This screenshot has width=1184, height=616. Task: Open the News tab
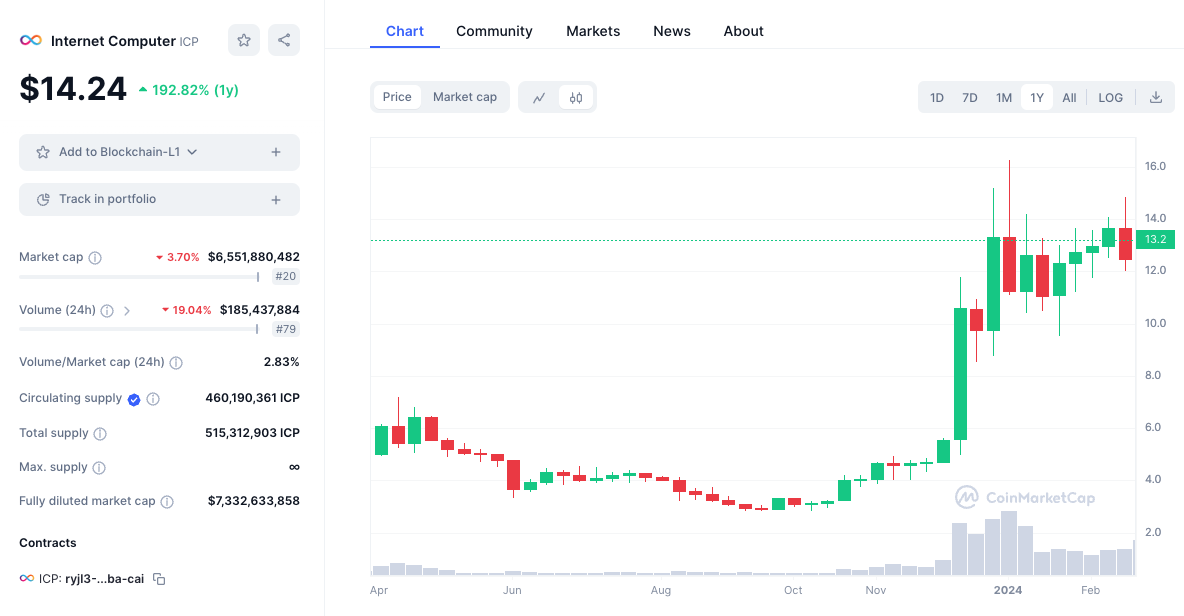(672, 31)
